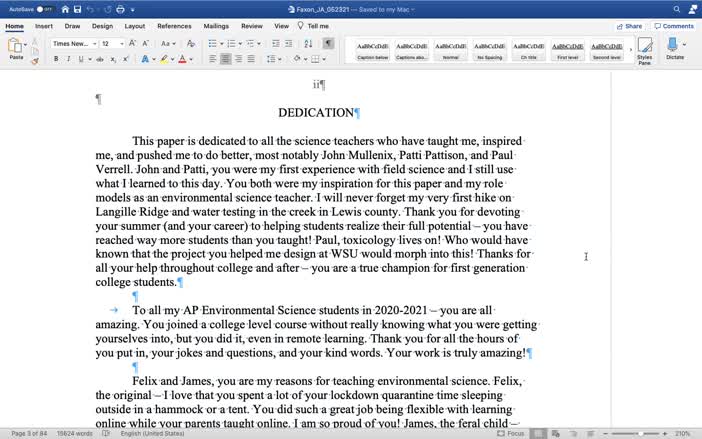Toggle center alignment button
The height and width of the screenshot is (439, 702).
(x=226, y=59)
